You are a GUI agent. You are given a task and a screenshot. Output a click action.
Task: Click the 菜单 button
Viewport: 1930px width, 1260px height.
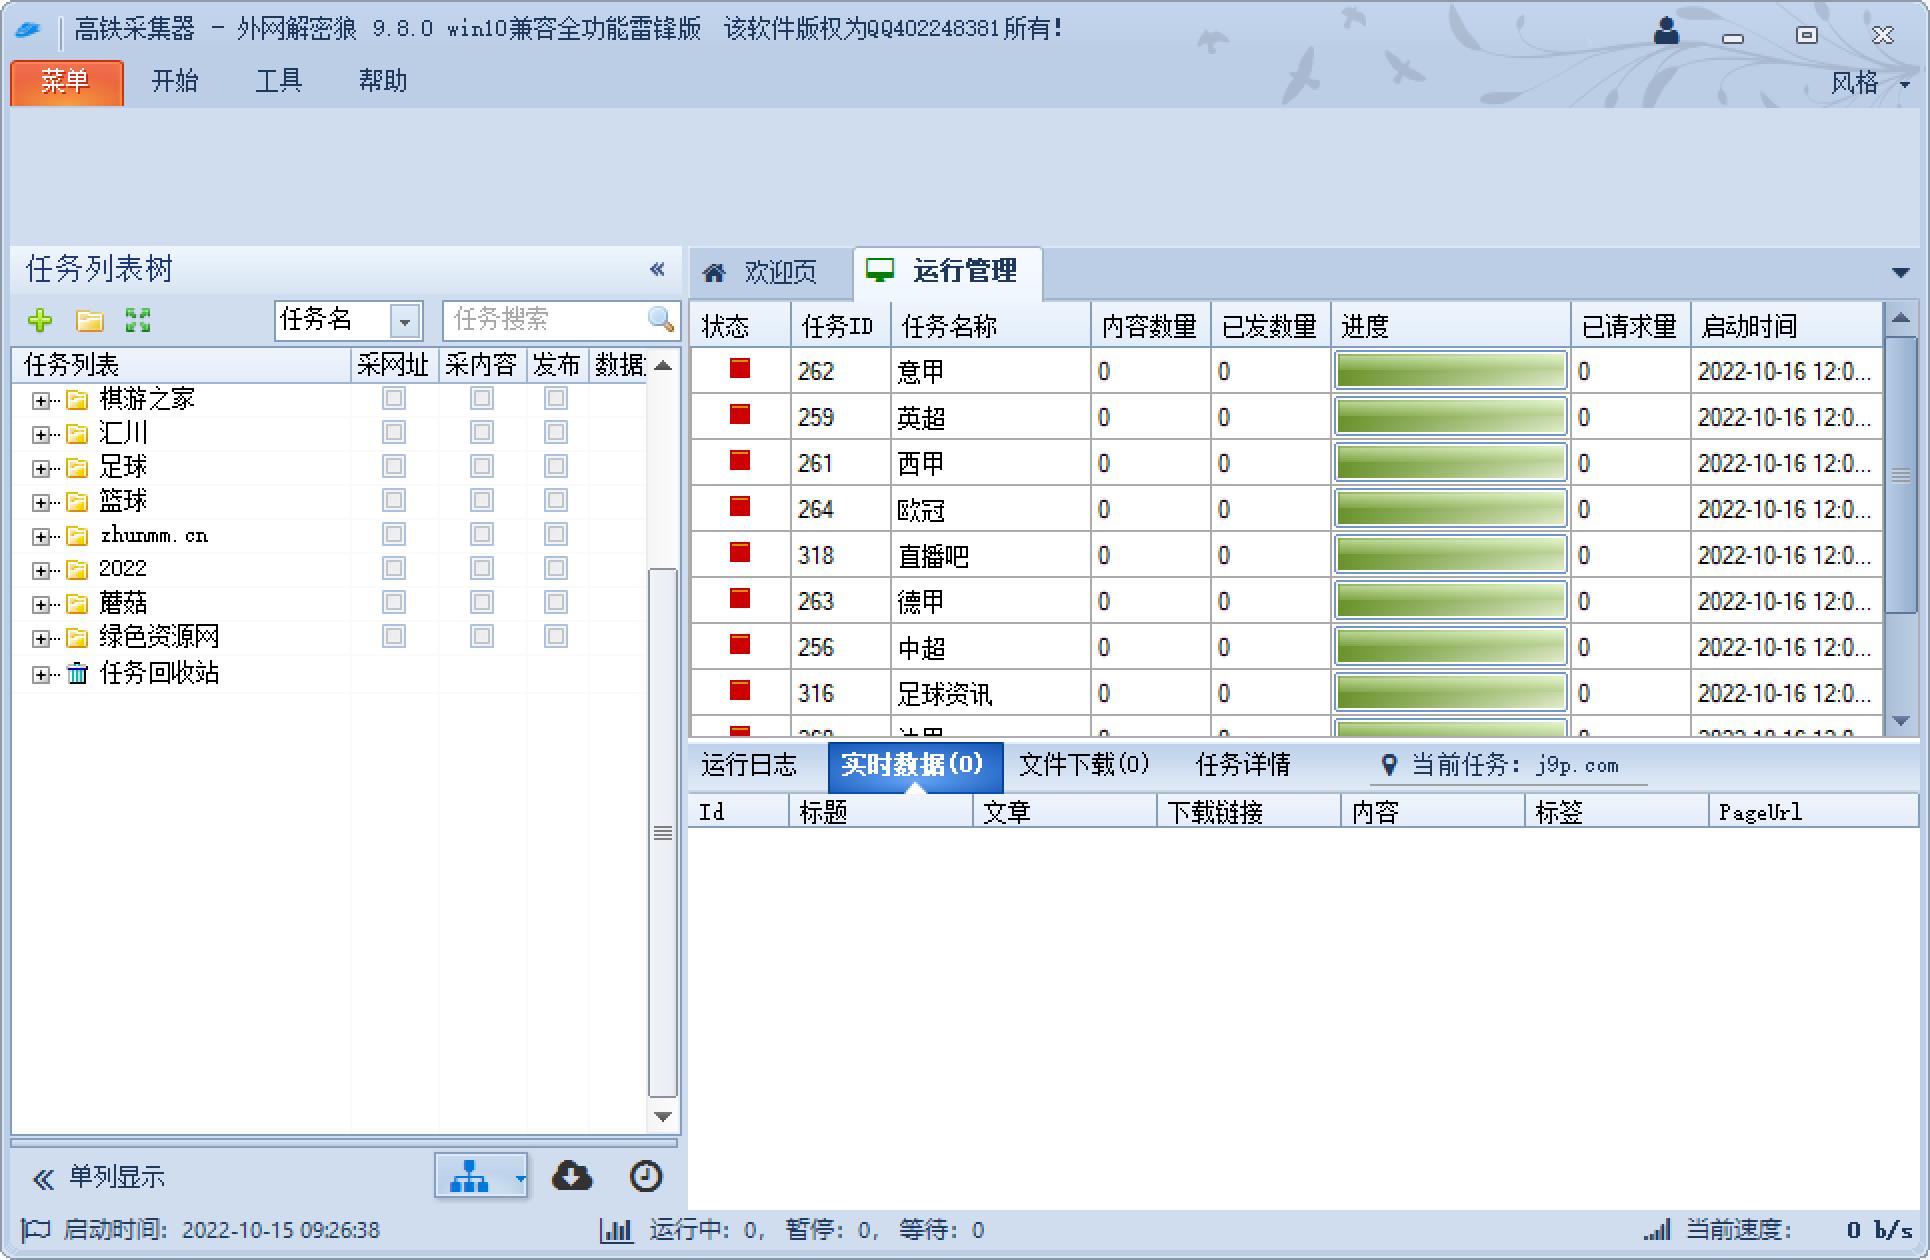pyautogui.click(x=65, y=83)
